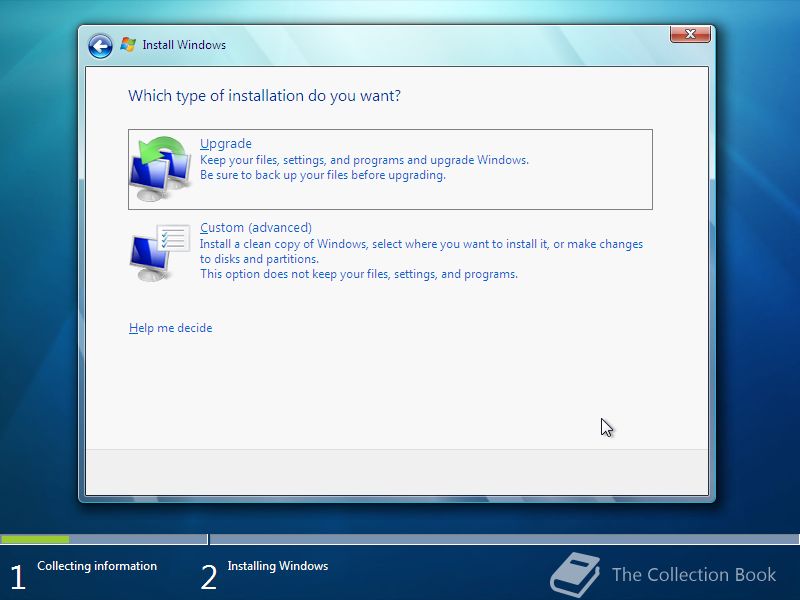Click the 'Installing Windows' step label
Image resolution: width=800 pixels, height=600 pixels.
pos(278,566)
